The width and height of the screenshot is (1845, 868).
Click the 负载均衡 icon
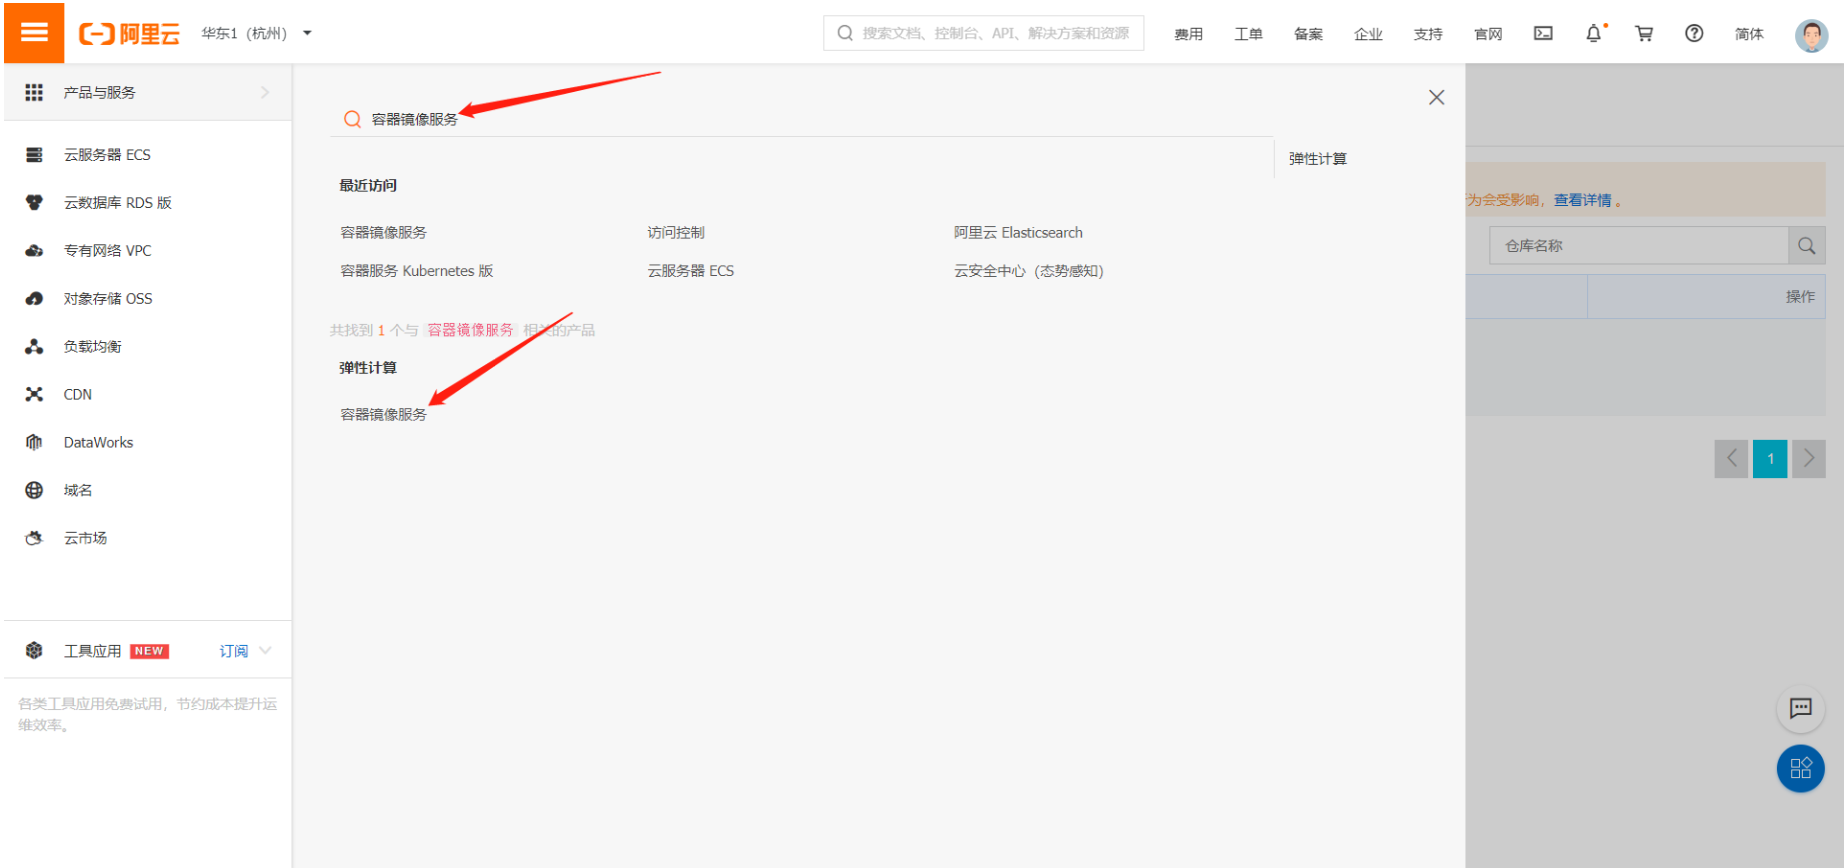(x=34, y=346)
